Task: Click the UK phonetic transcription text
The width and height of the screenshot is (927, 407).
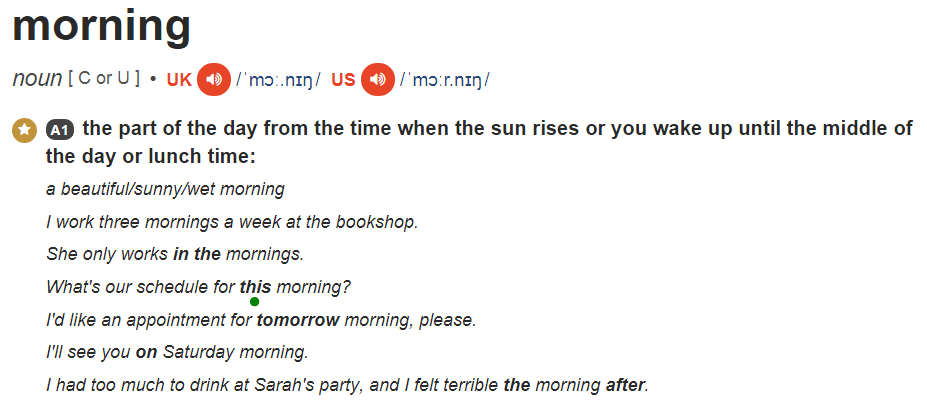Action: point(278,80)
